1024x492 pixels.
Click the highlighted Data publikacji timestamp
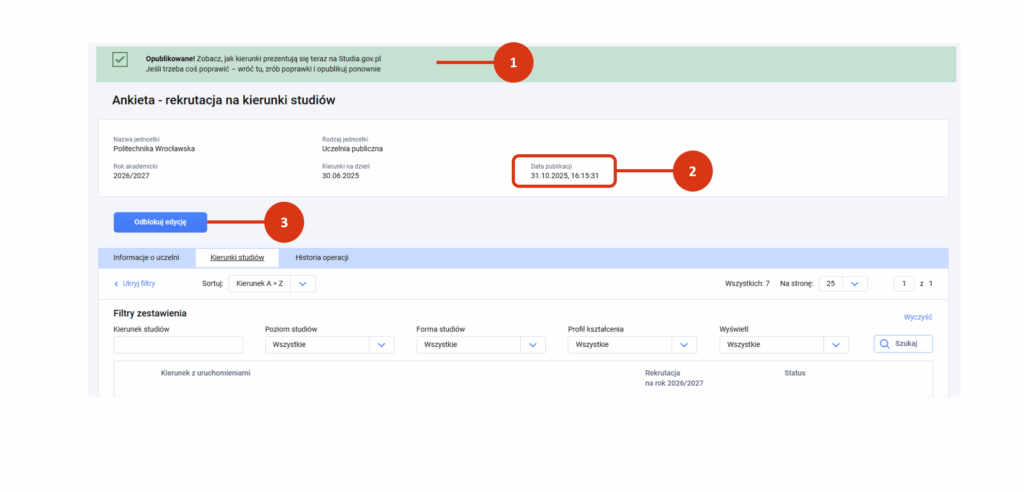[x=564, y=175]
